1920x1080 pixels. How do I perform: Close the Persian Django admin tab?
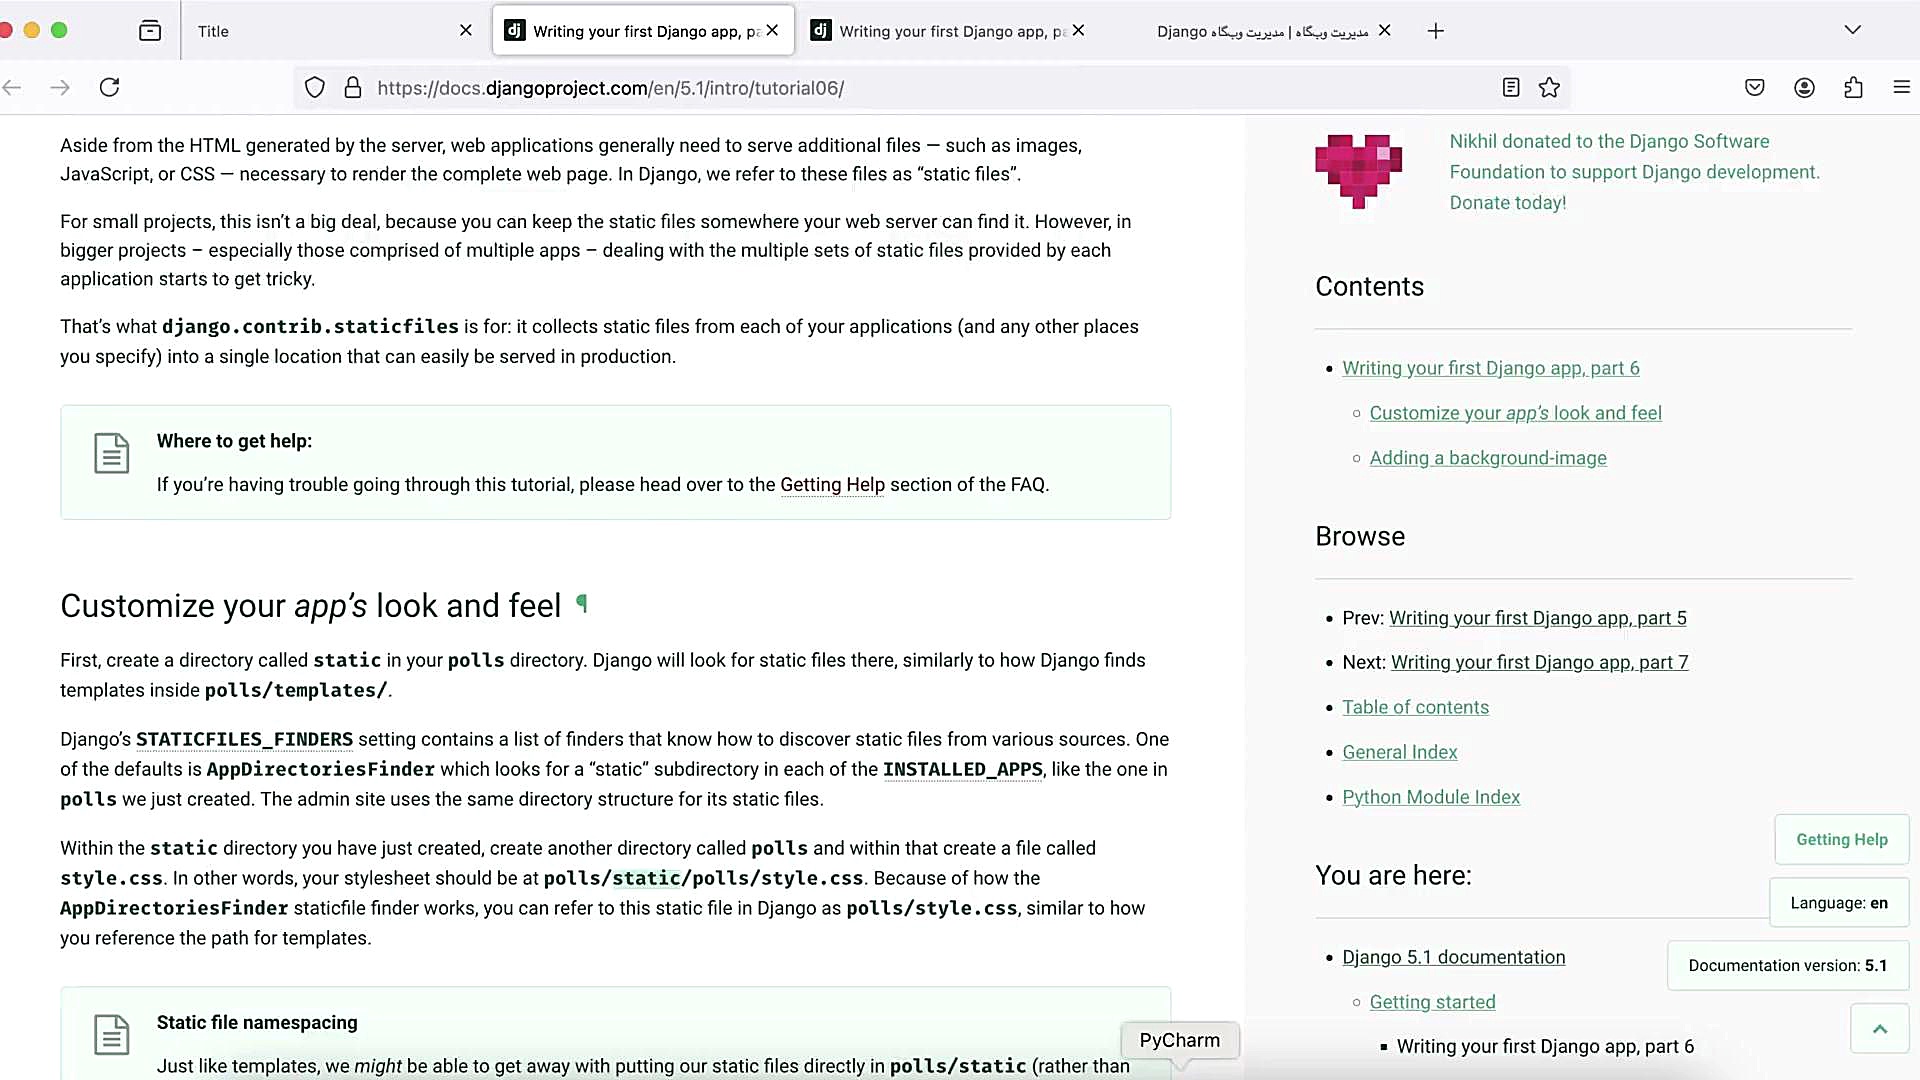pos(1385,31)
